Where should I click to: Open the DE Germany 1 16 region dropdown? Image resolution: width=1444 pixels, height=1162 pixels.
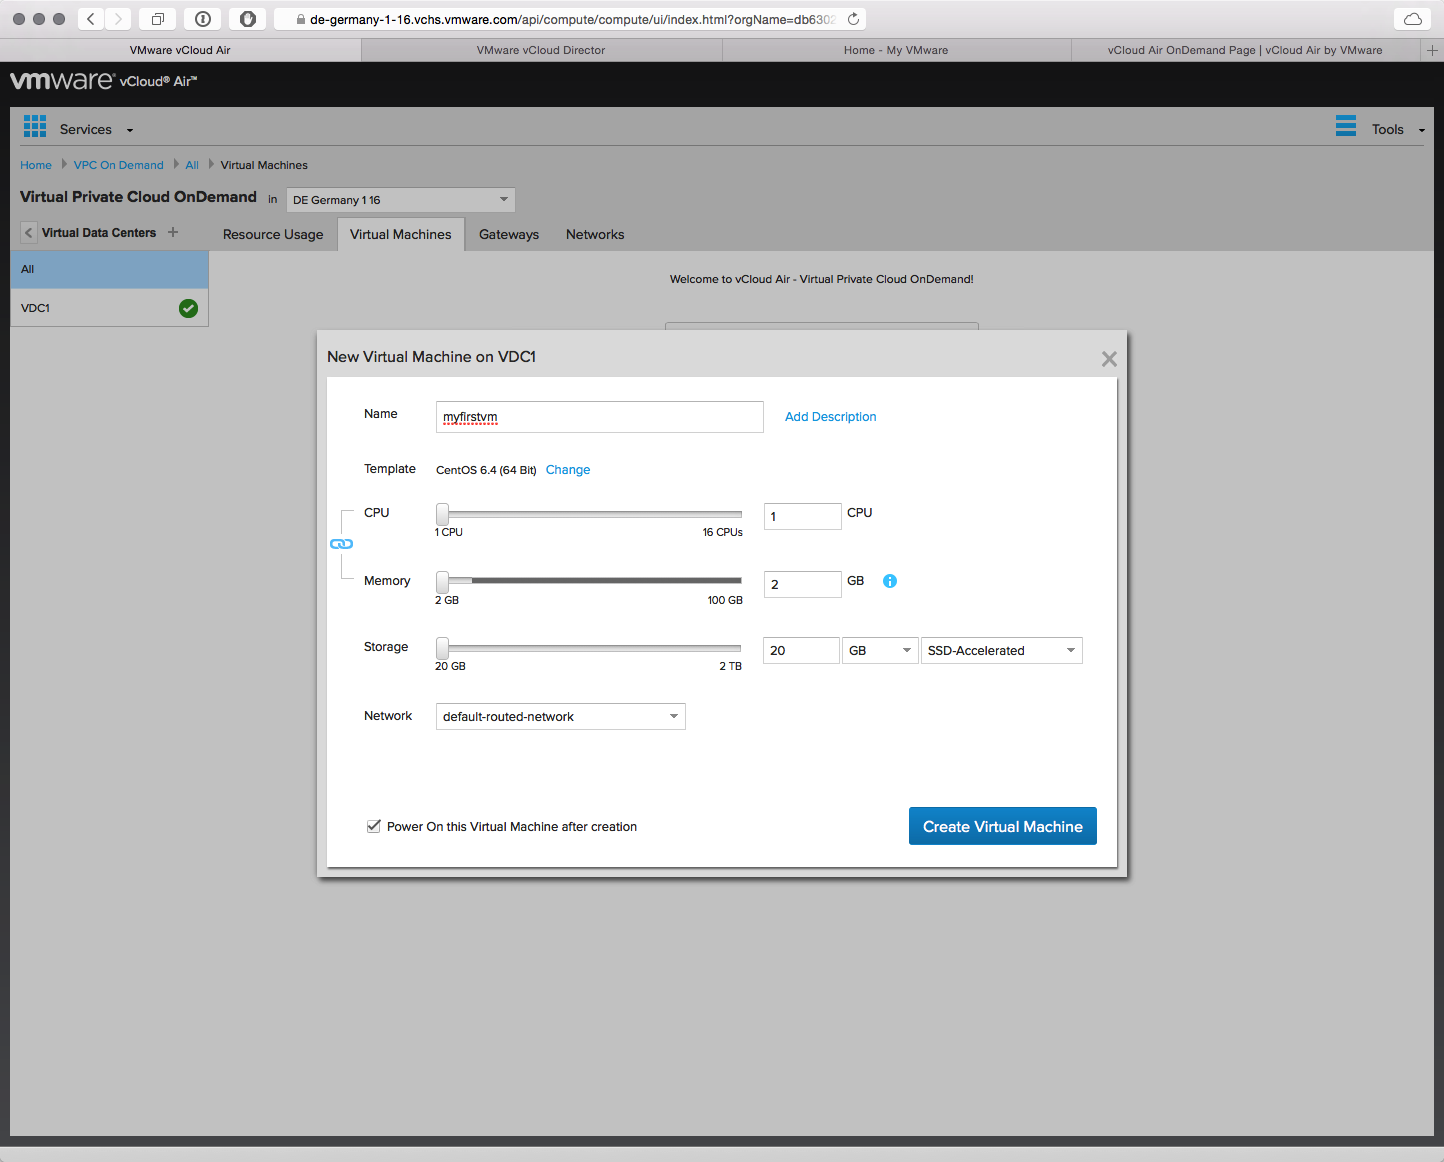tap(400, 200)
